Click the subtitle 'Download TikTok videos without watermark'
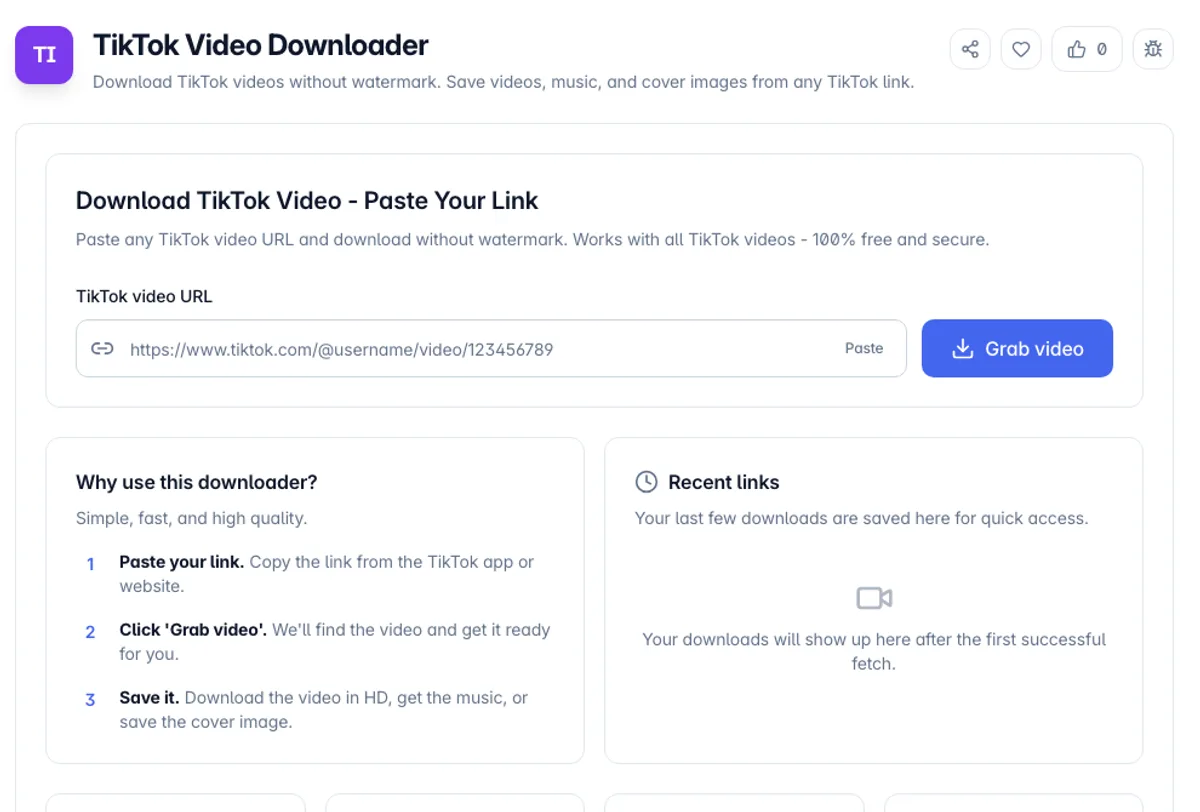1200x812 pixels. pyautogui.click(x=504, y=82)
